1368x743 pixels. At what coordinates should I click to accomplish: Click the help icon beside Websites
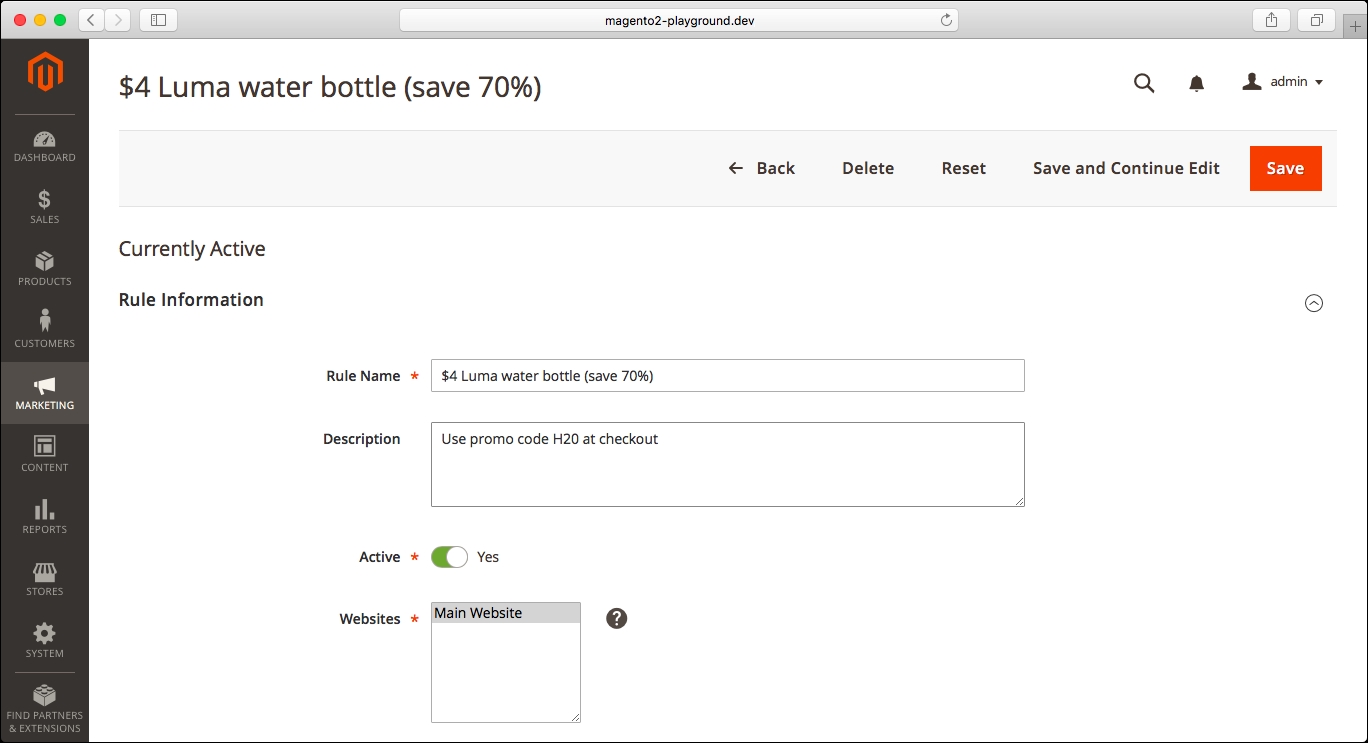pyautogui.click(x=617, y=618)
